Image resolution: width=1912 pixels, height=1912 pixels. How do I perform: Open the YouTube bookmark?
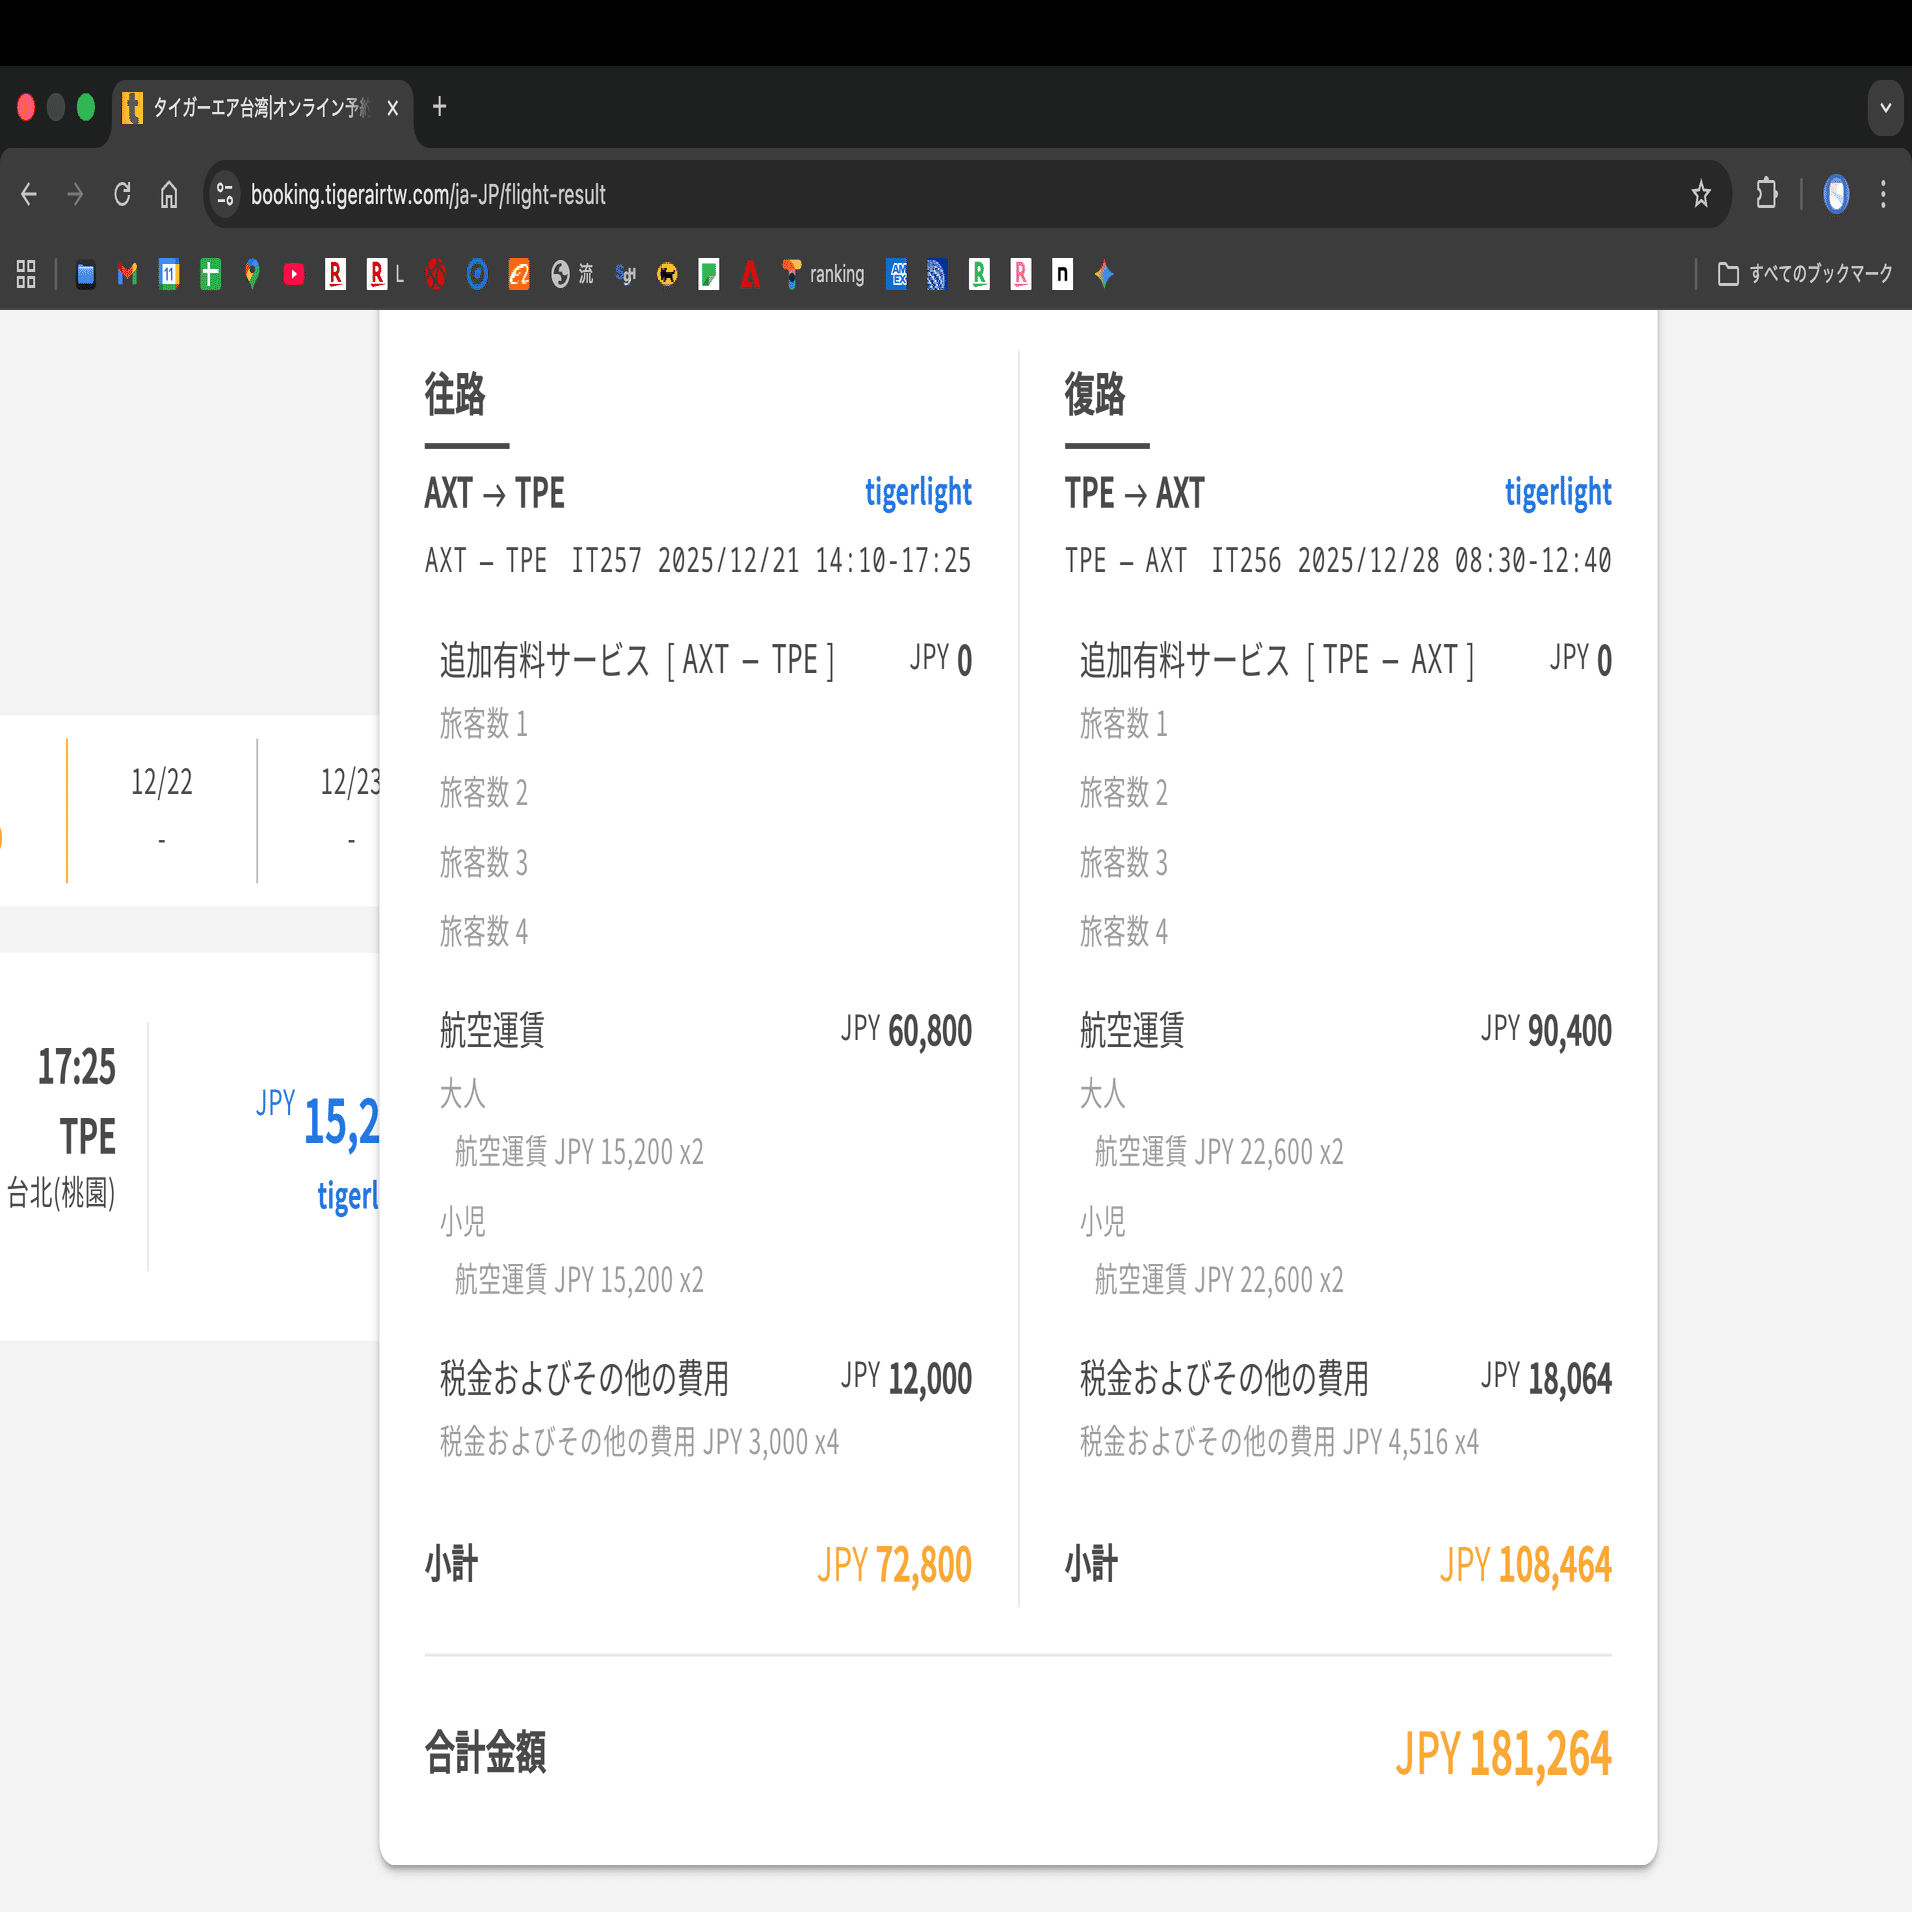pyautogui.click(x=294, y=274)
